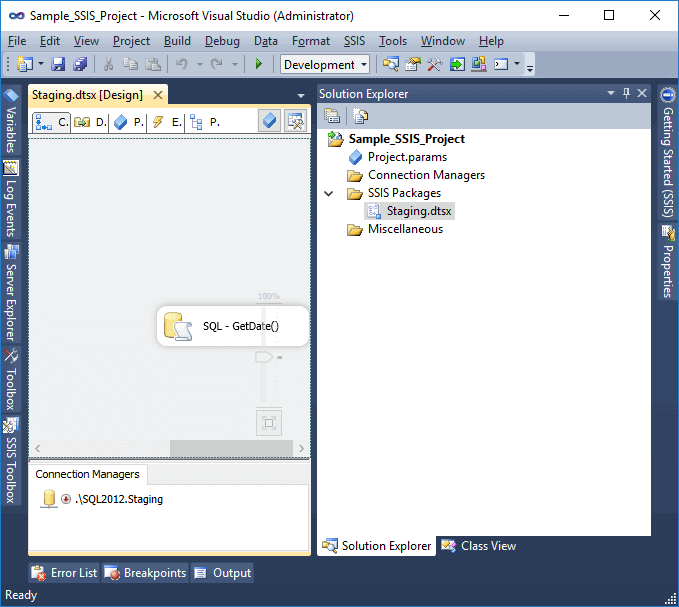
Task: Select the SQL - GetDate() Execute SQL task
Action: [x=233, y=326]
